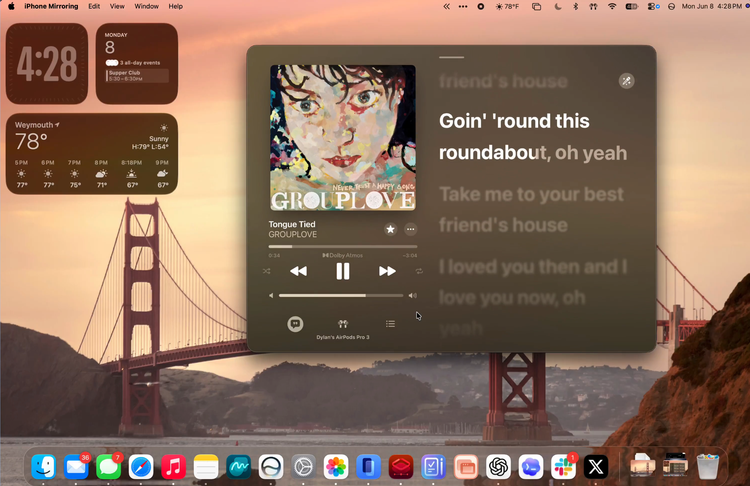Open the red cube app in the Dock
Image resolution: width=750 pixels, height=486 pixels.
pos(401,467)
